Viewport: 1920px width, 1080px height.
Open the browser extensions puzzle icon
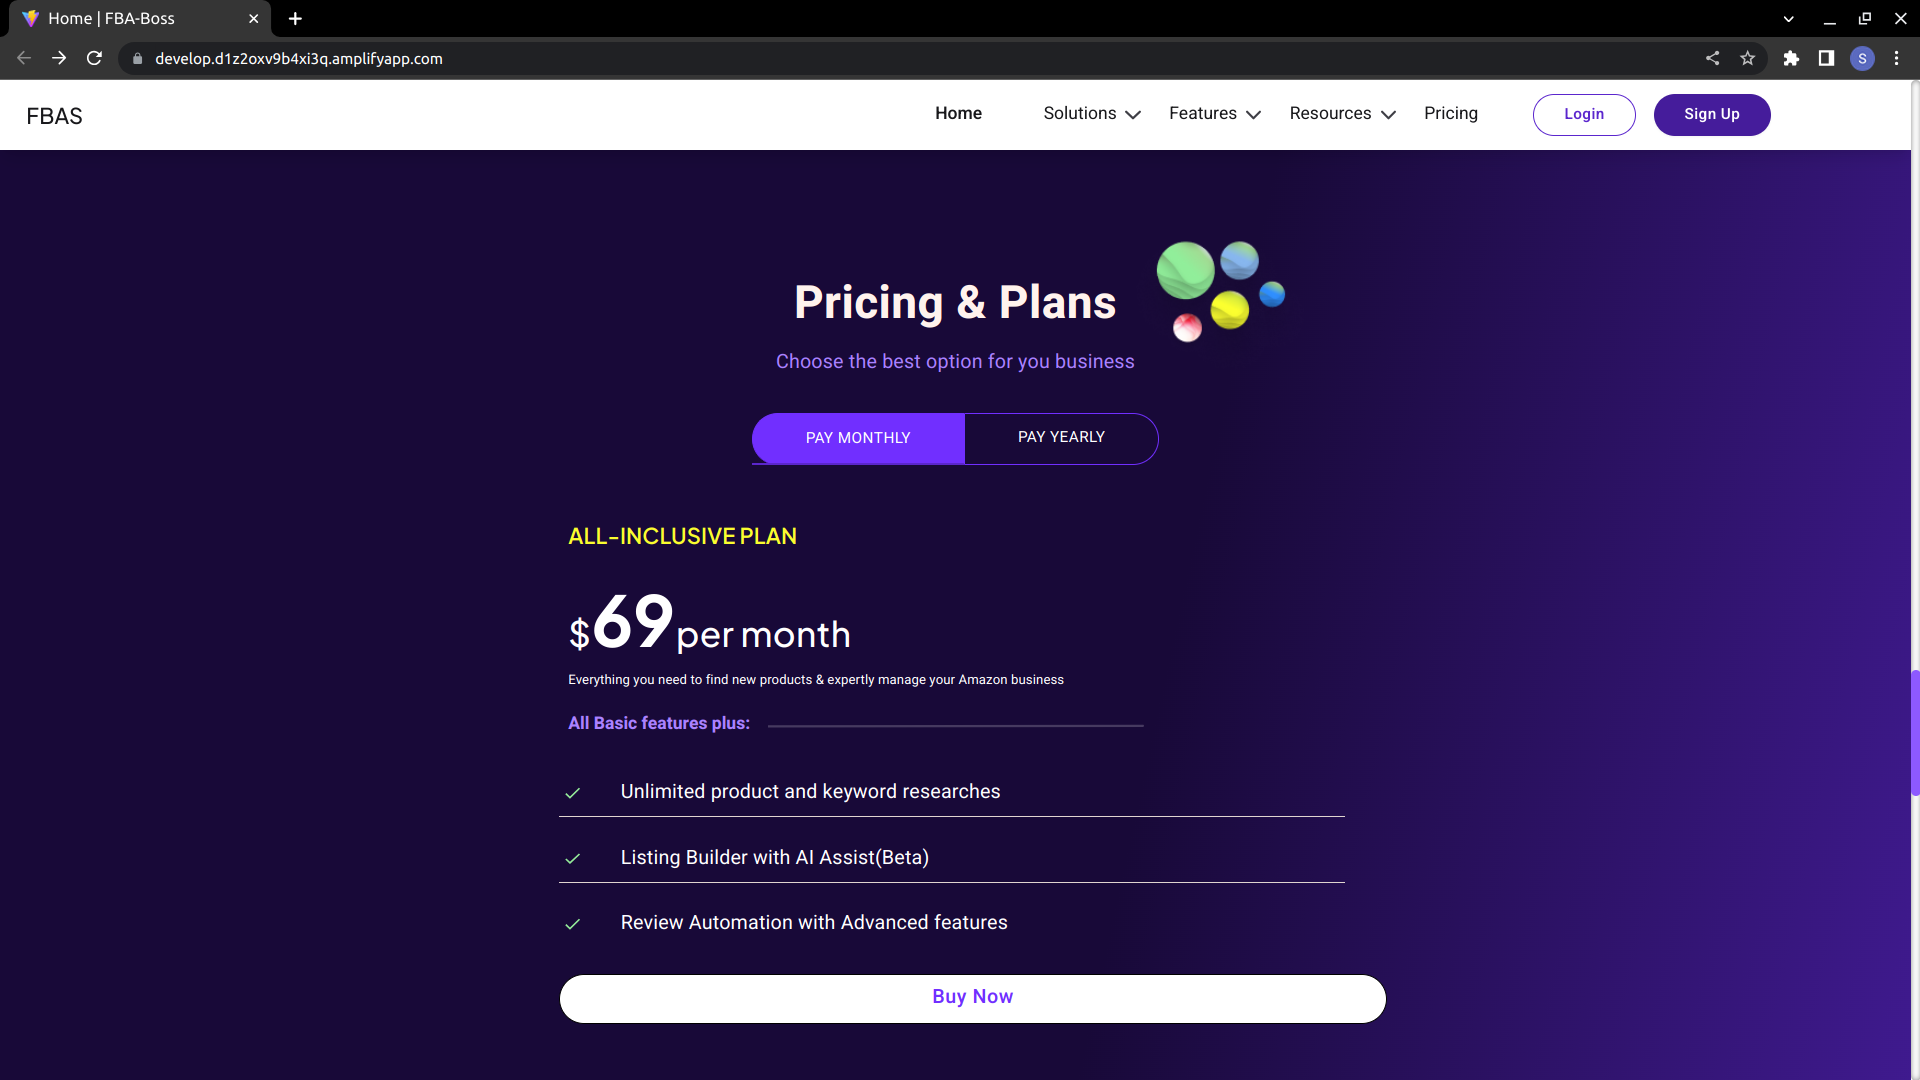pyautogui.click(x=1791, y=58)
